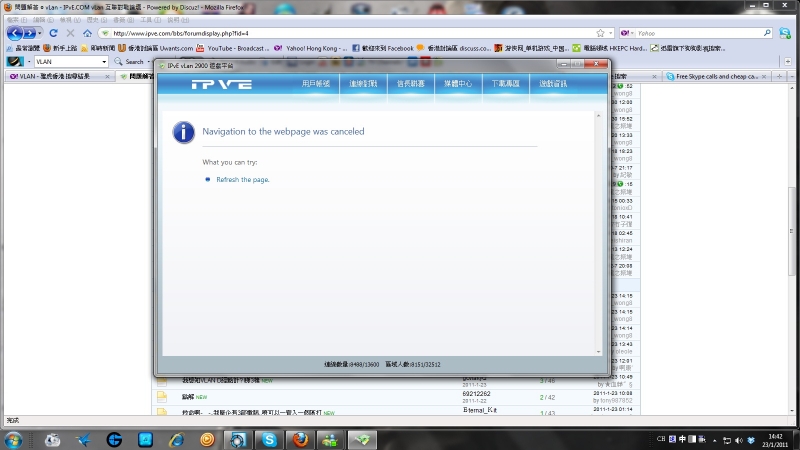The width and height of the screenshot is (800, 450).
Task: Close the Free Skype calls tab
Action: point(764,77)
